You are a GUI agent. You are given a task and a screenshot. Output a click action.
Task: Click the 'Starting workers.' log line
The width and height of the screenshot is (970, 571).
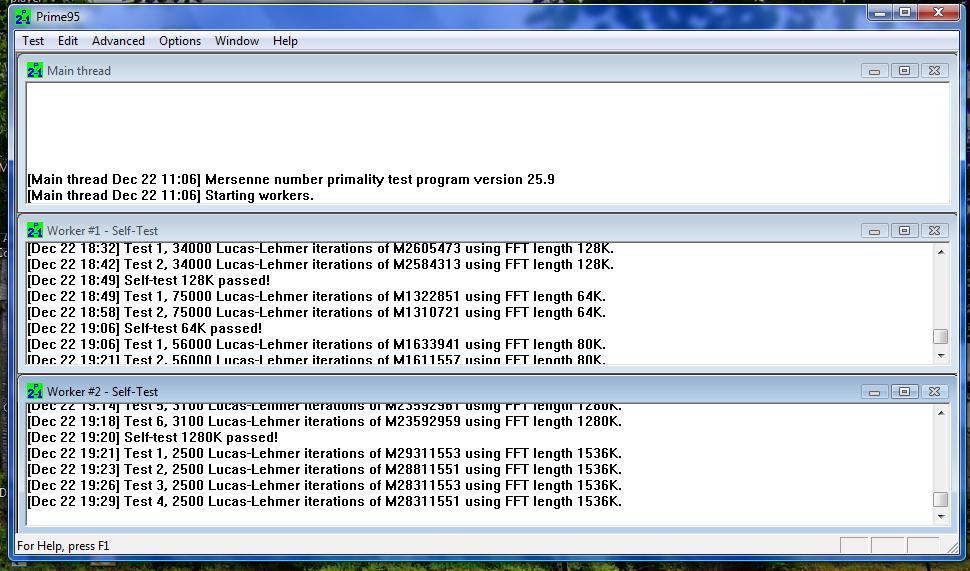(x=171, y=195)
